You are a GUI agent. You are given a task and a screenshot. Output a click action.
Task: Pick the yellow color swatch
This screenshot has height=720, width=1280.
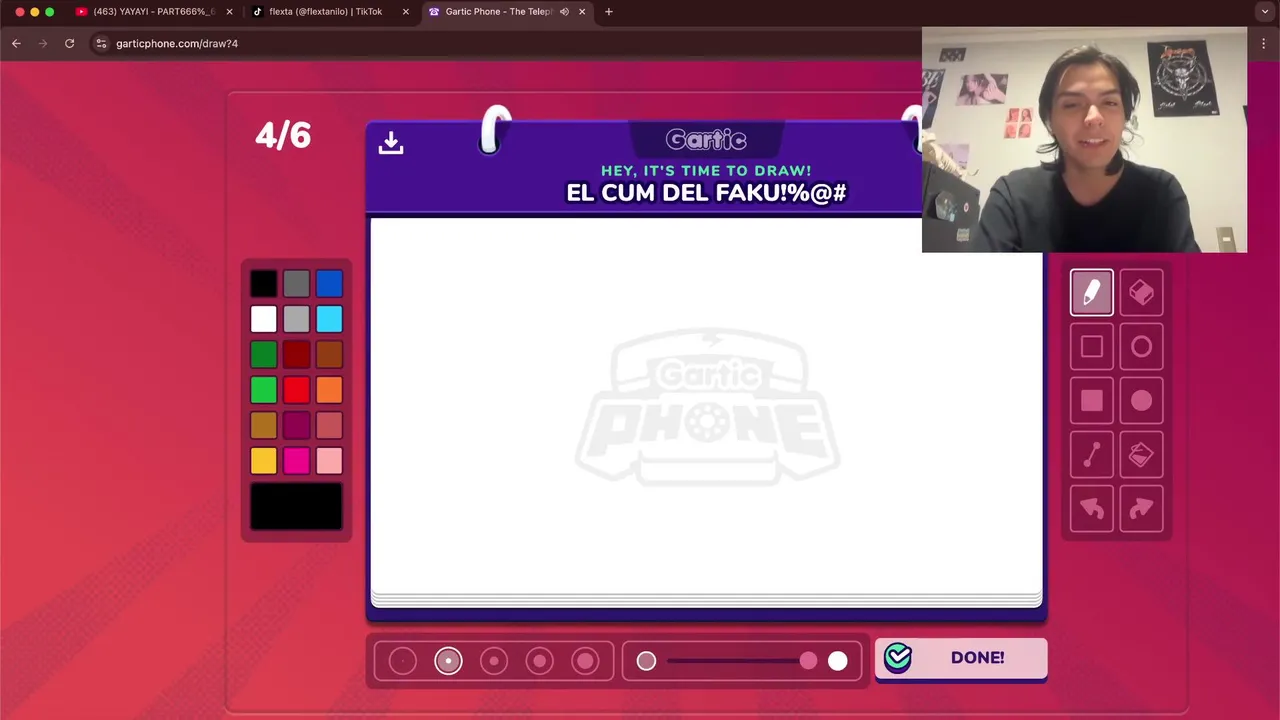263,460
